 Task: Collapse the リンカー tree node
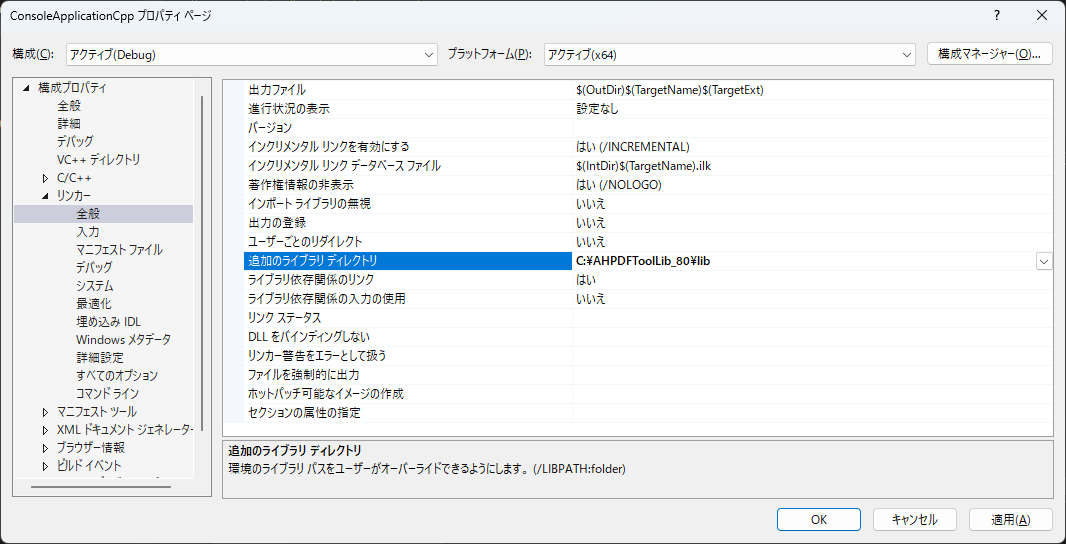point(45,196)
